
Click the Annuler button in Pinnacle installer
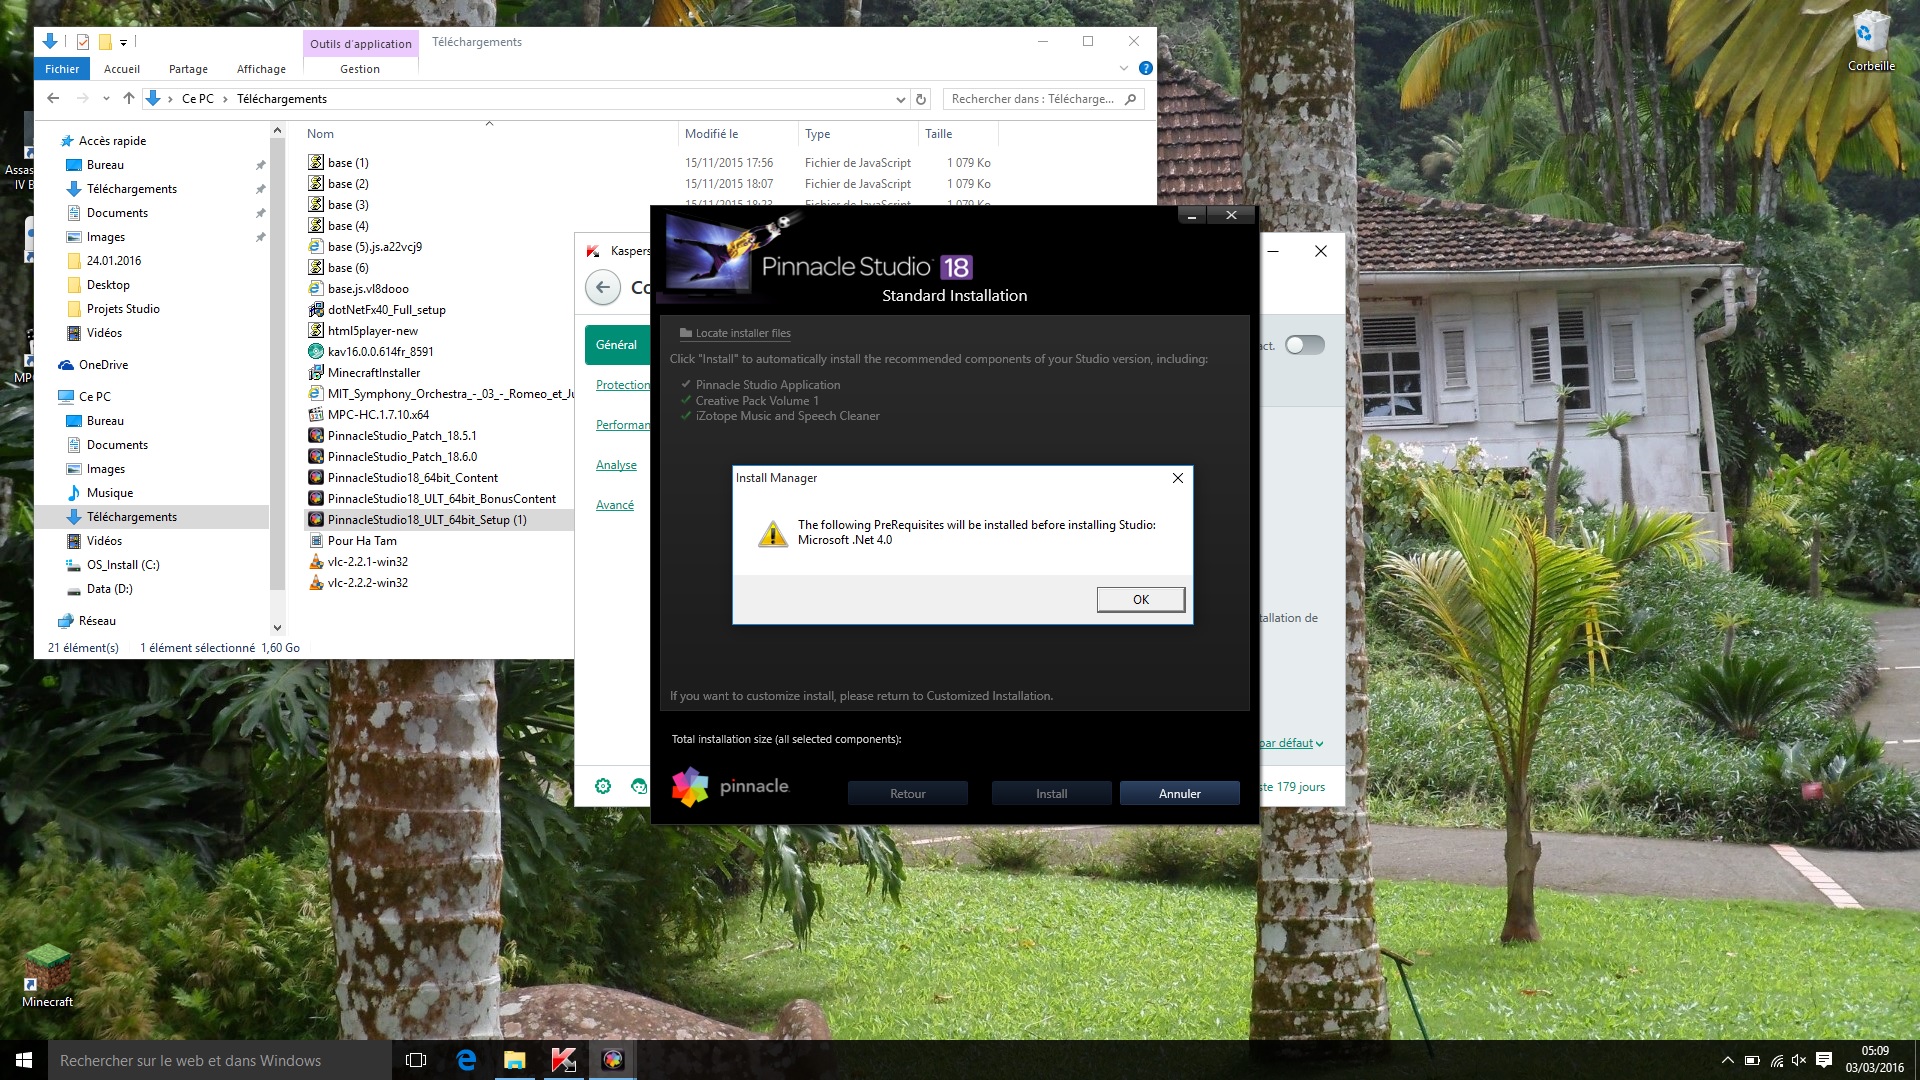pos(1179,793)
